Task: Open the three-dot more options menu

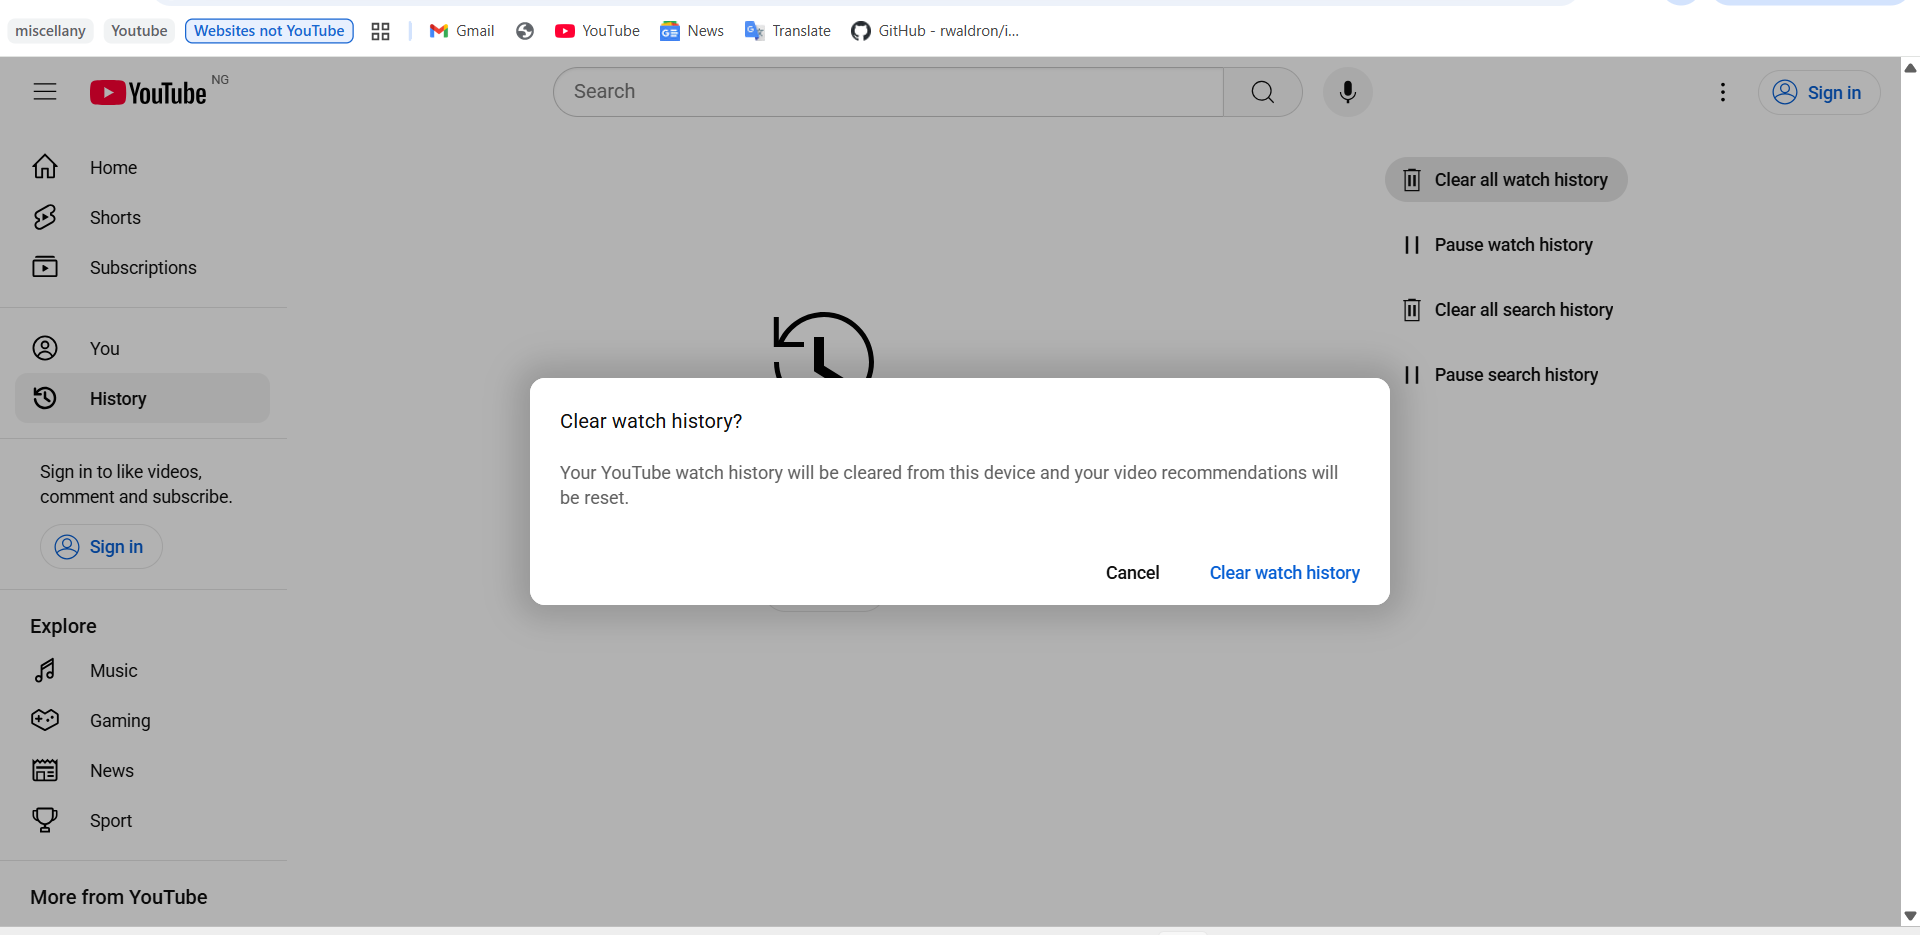Action: click(x=1723, y=92)
